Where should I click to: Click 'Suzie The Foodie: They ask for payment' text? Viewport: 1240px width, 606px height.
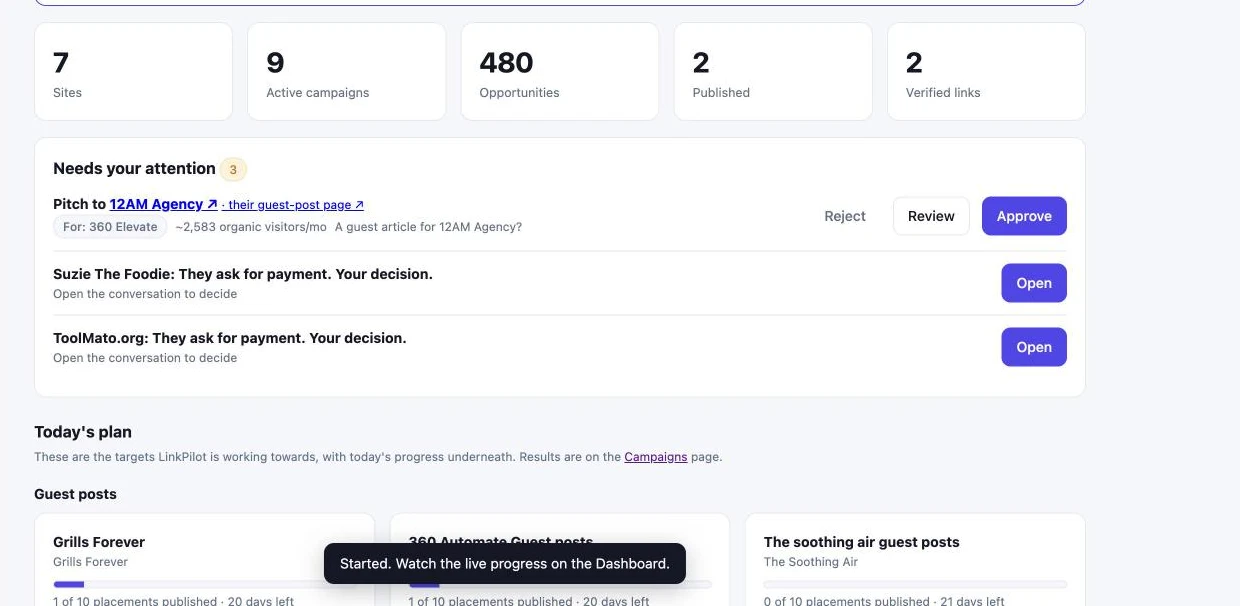[x=243, y=274]
